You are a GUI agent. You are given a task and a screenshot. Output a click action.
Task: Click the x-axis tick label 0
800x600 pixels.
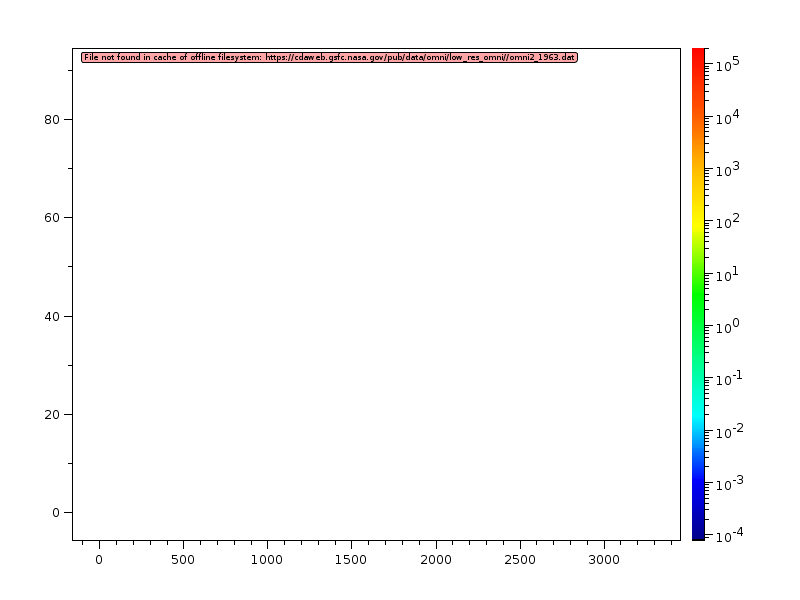98,560
